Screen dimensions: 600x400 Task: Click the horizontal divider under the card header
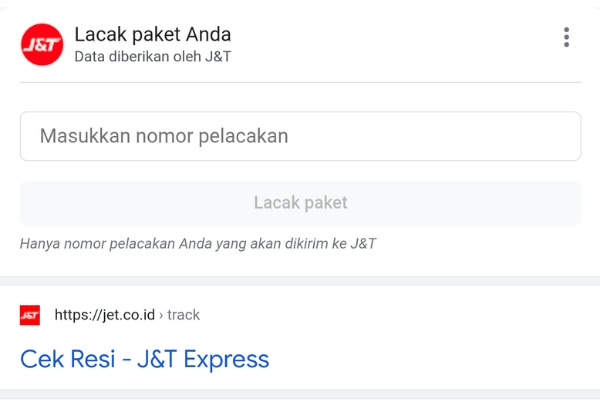point(300,81)
